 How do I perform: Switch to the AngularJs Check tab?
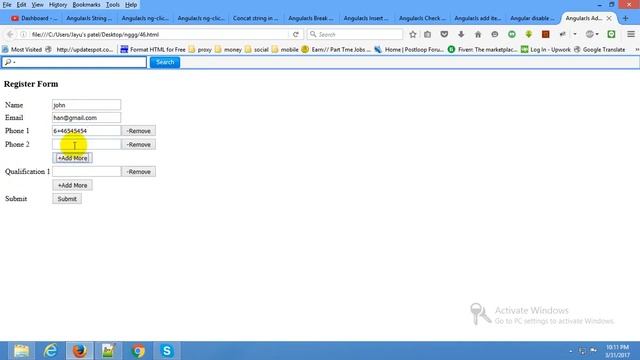(x=422, y=18)
